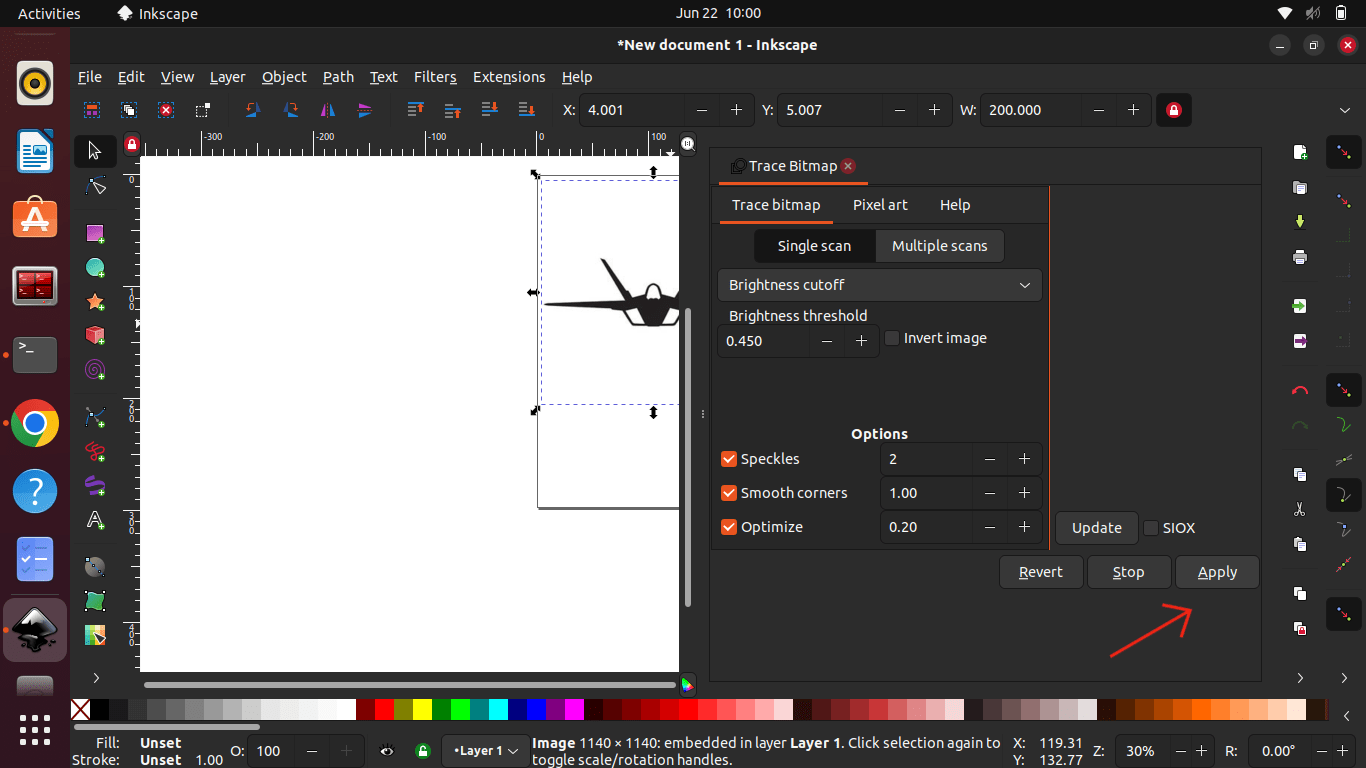Expand the toolbar overflow chevron
Viewport: 1366px width, 768px height.
pyautogui.click(x=1344, y=110)
